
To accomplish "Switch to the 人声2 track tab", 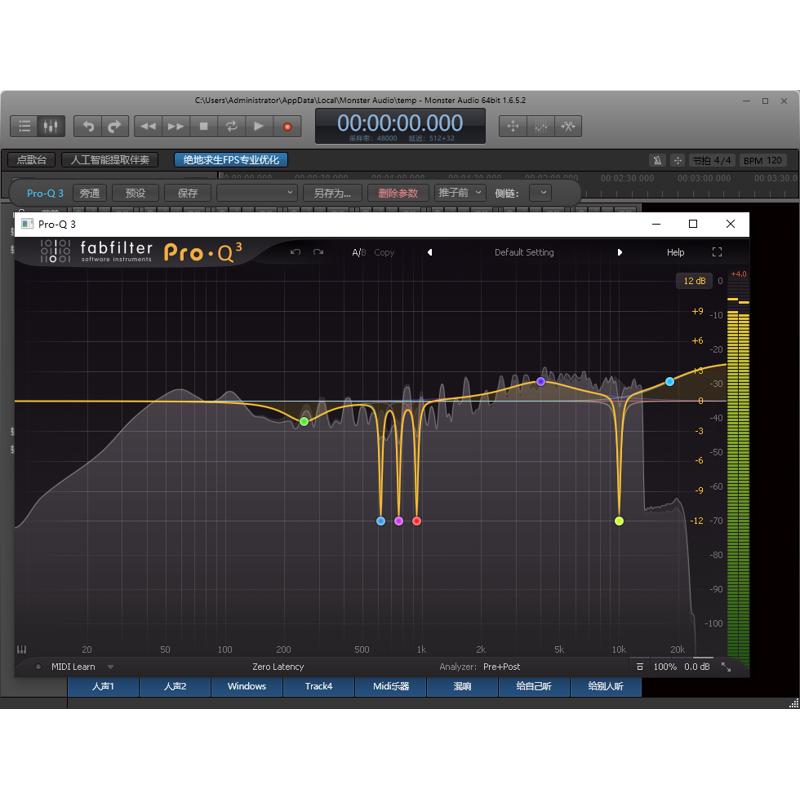I will [175, 686].
